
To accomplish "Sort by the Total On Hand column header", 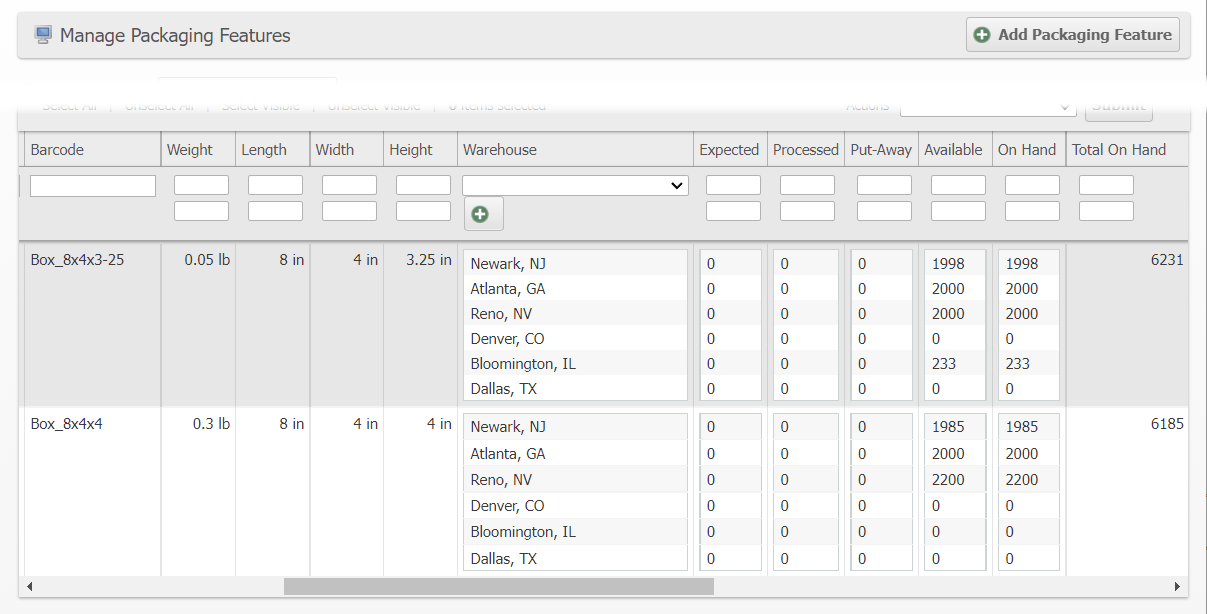I will click(x=1118, y=150).
